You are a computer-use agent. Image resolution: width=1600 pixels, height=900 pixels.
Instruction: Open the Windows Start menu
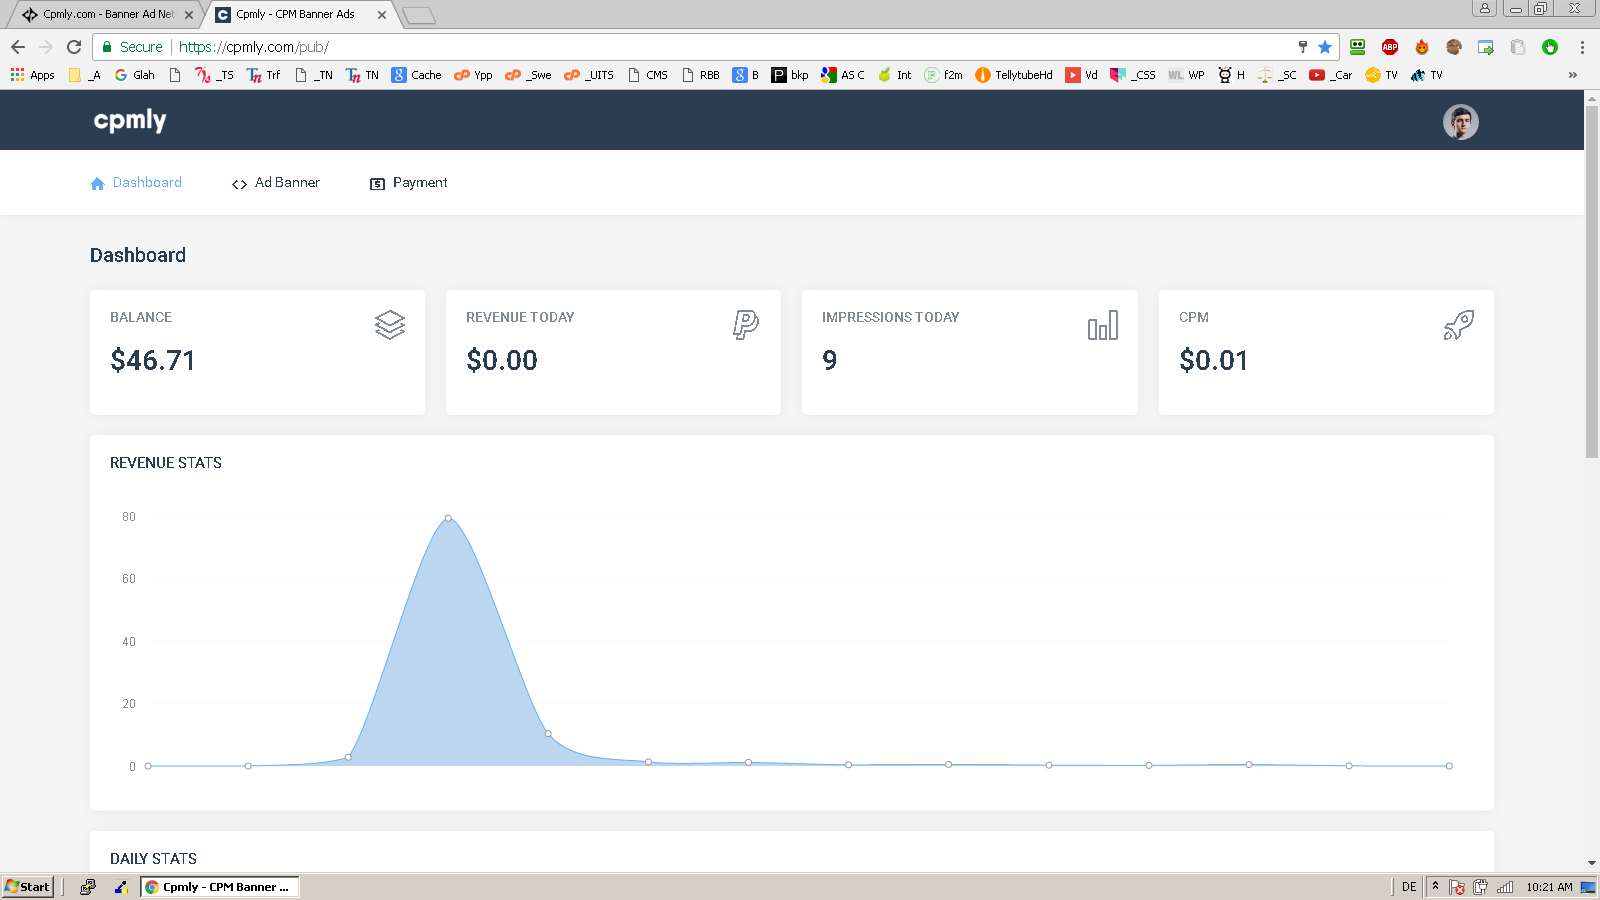coord(28,887)
